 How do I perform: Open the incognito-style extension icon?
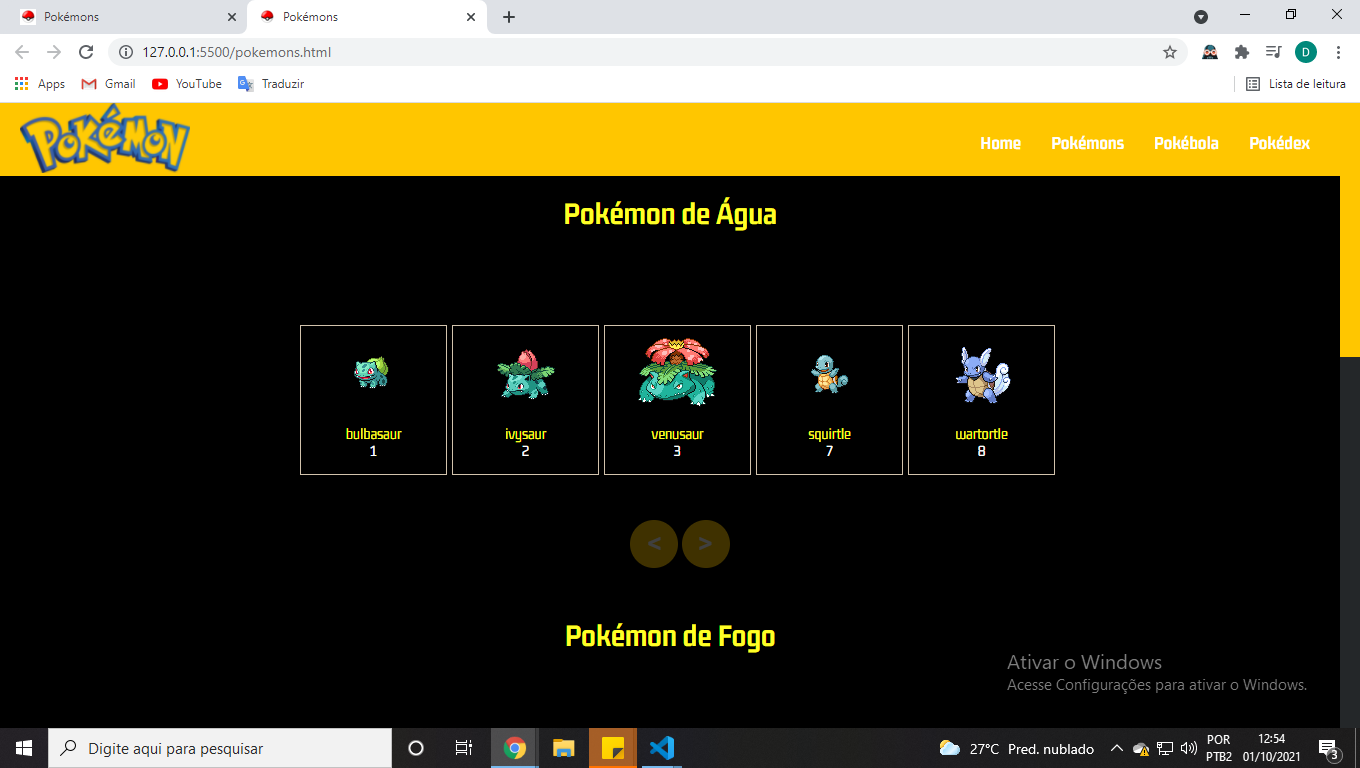(x=1210, y=52)
